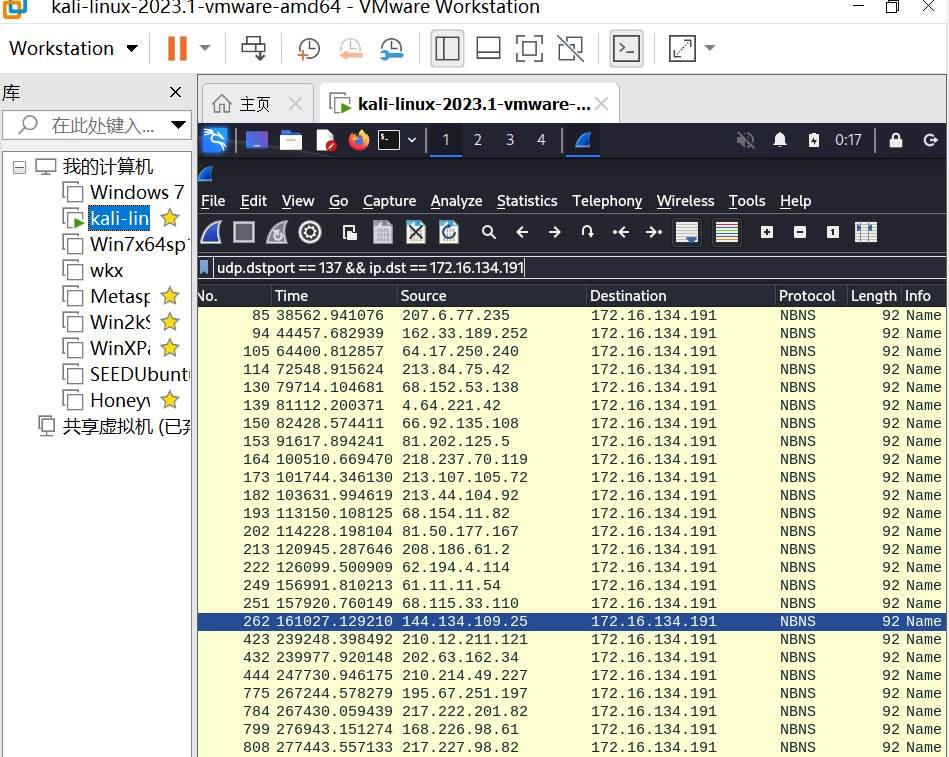Viewport: 949px width, 757px height.
Task: Toggle auto scroll during live capture
Action: click(686, 232)
